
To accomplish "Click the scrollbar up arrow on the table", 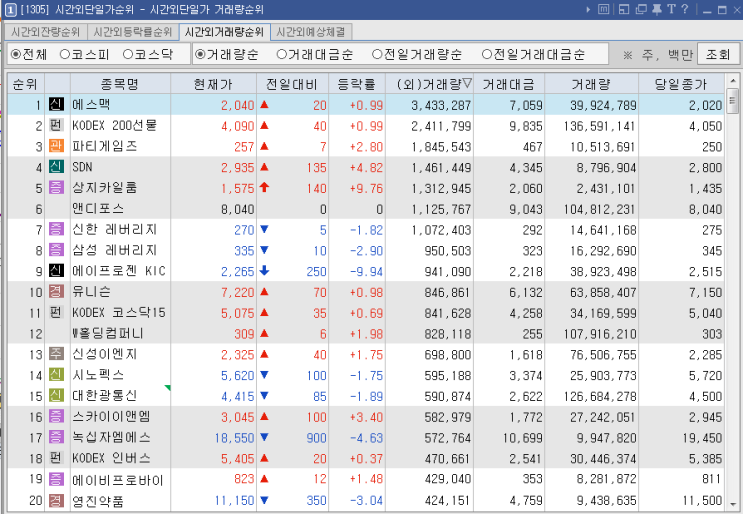I will coord(732,81).
